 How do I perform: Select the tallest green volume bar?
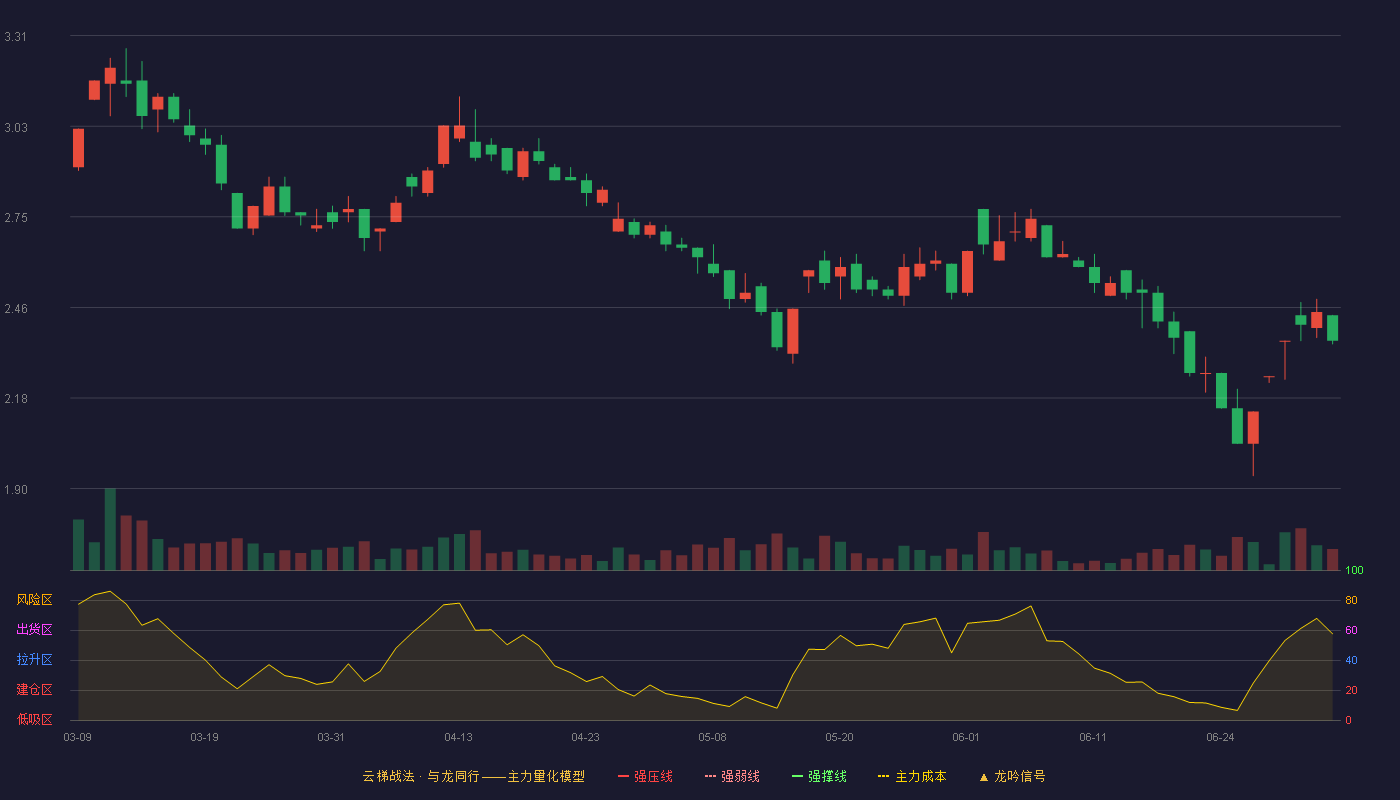110,529
